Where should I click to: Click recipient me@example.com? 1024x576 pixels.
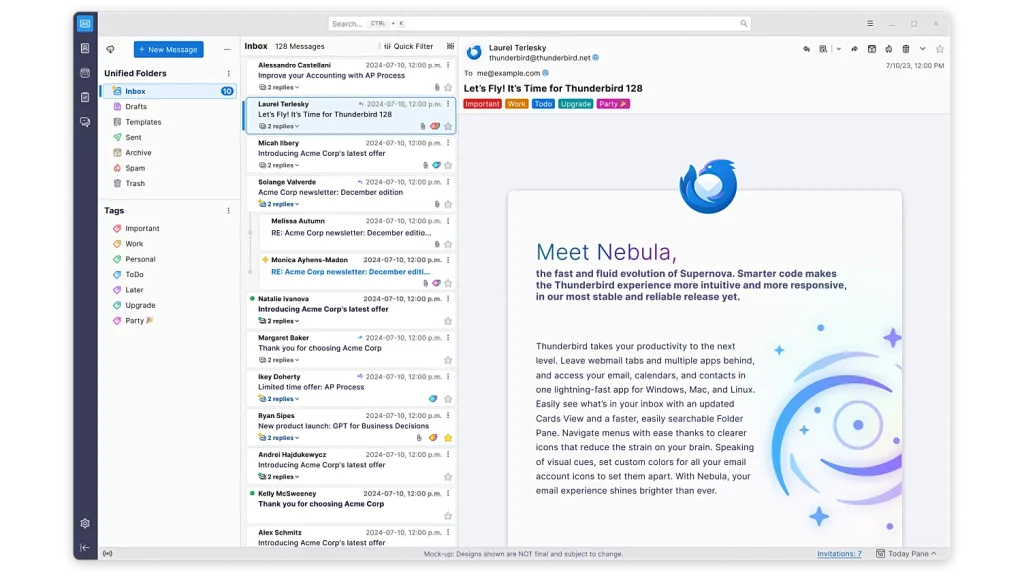[x=508, y=73]
